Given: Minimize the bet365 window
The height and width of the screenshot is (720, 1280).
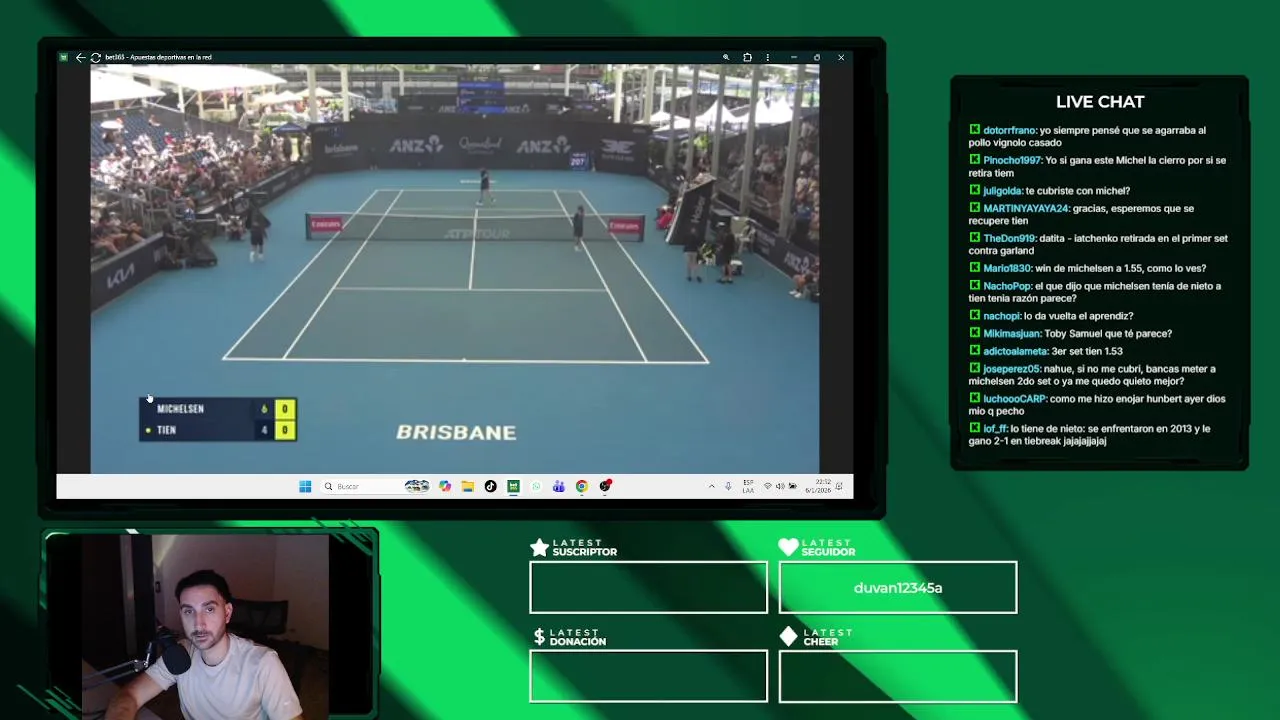Looking at the screenshot, I should point(793,58).
